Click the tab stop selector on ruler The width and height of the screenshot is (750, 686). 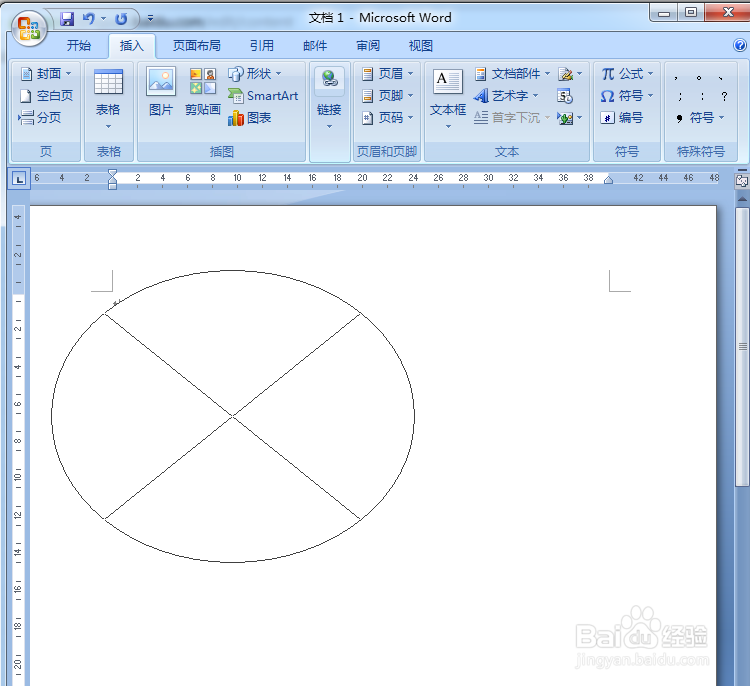pyautogui.click(x=19, y=179)
